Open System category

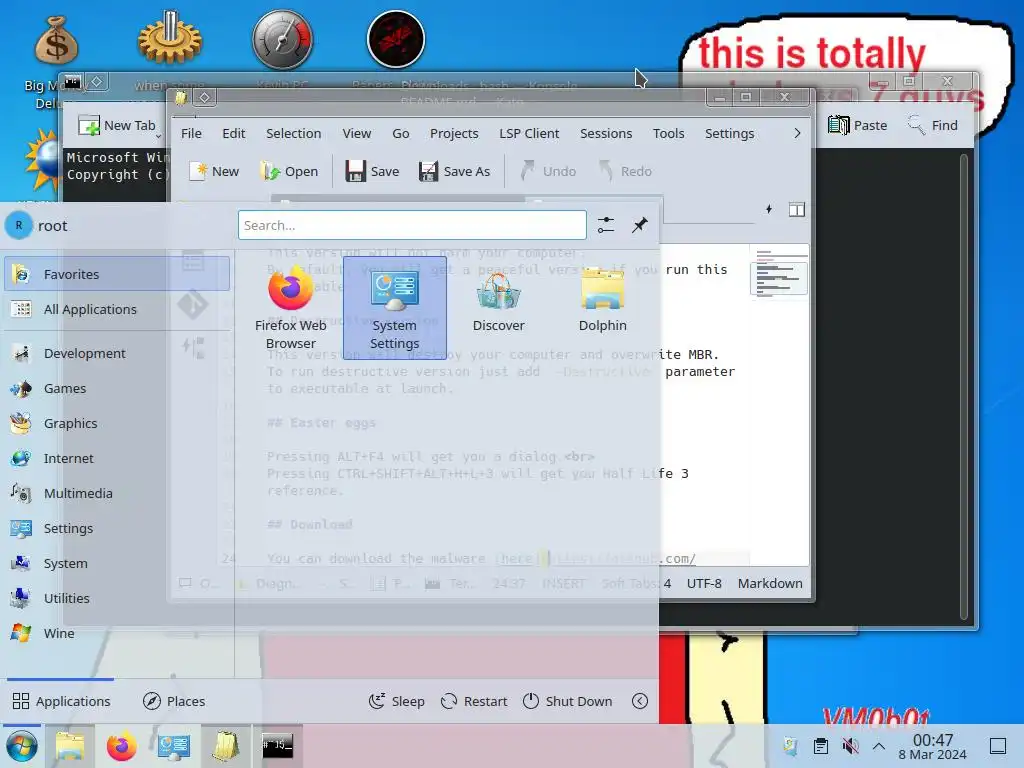click(117, 564)
